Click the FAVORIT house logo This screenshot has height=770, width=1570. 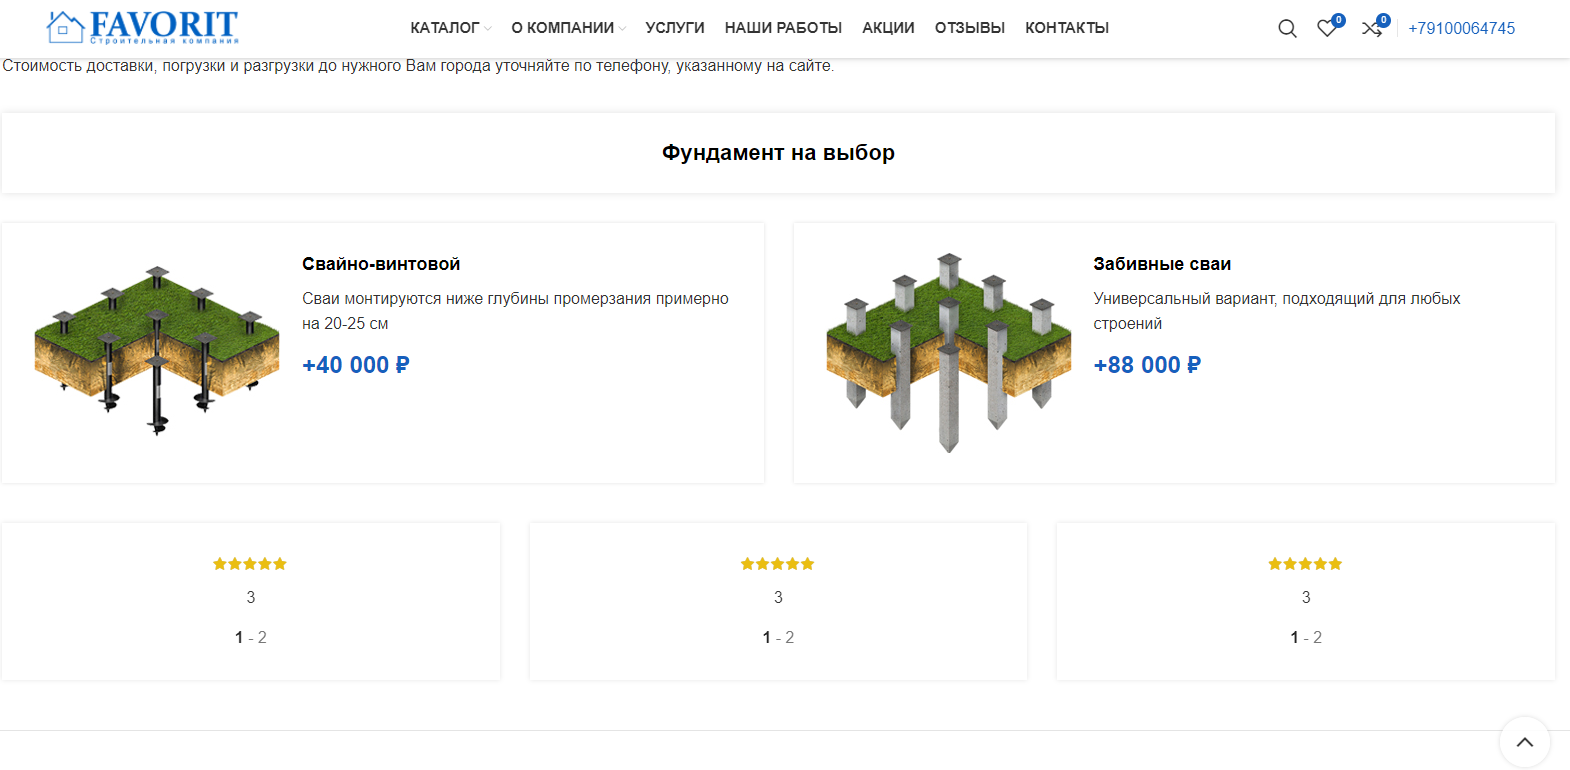click(142, 27)
